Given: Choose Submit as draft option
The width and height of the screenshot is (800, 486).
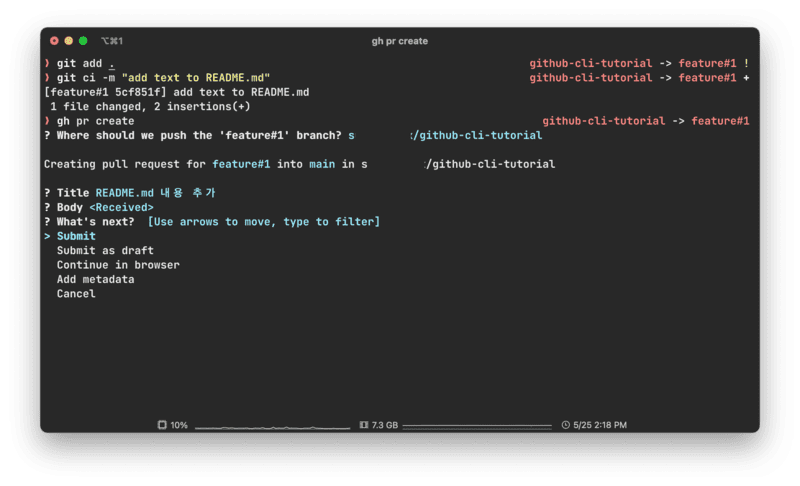Looking at the screenshot, I should click(x=105, y=251).
